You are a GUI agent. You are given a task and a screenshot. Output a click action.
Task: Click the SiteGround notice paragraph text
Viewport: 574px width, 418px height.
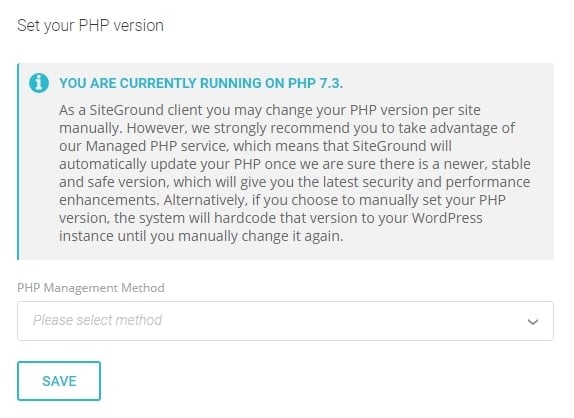click(295, 173)
